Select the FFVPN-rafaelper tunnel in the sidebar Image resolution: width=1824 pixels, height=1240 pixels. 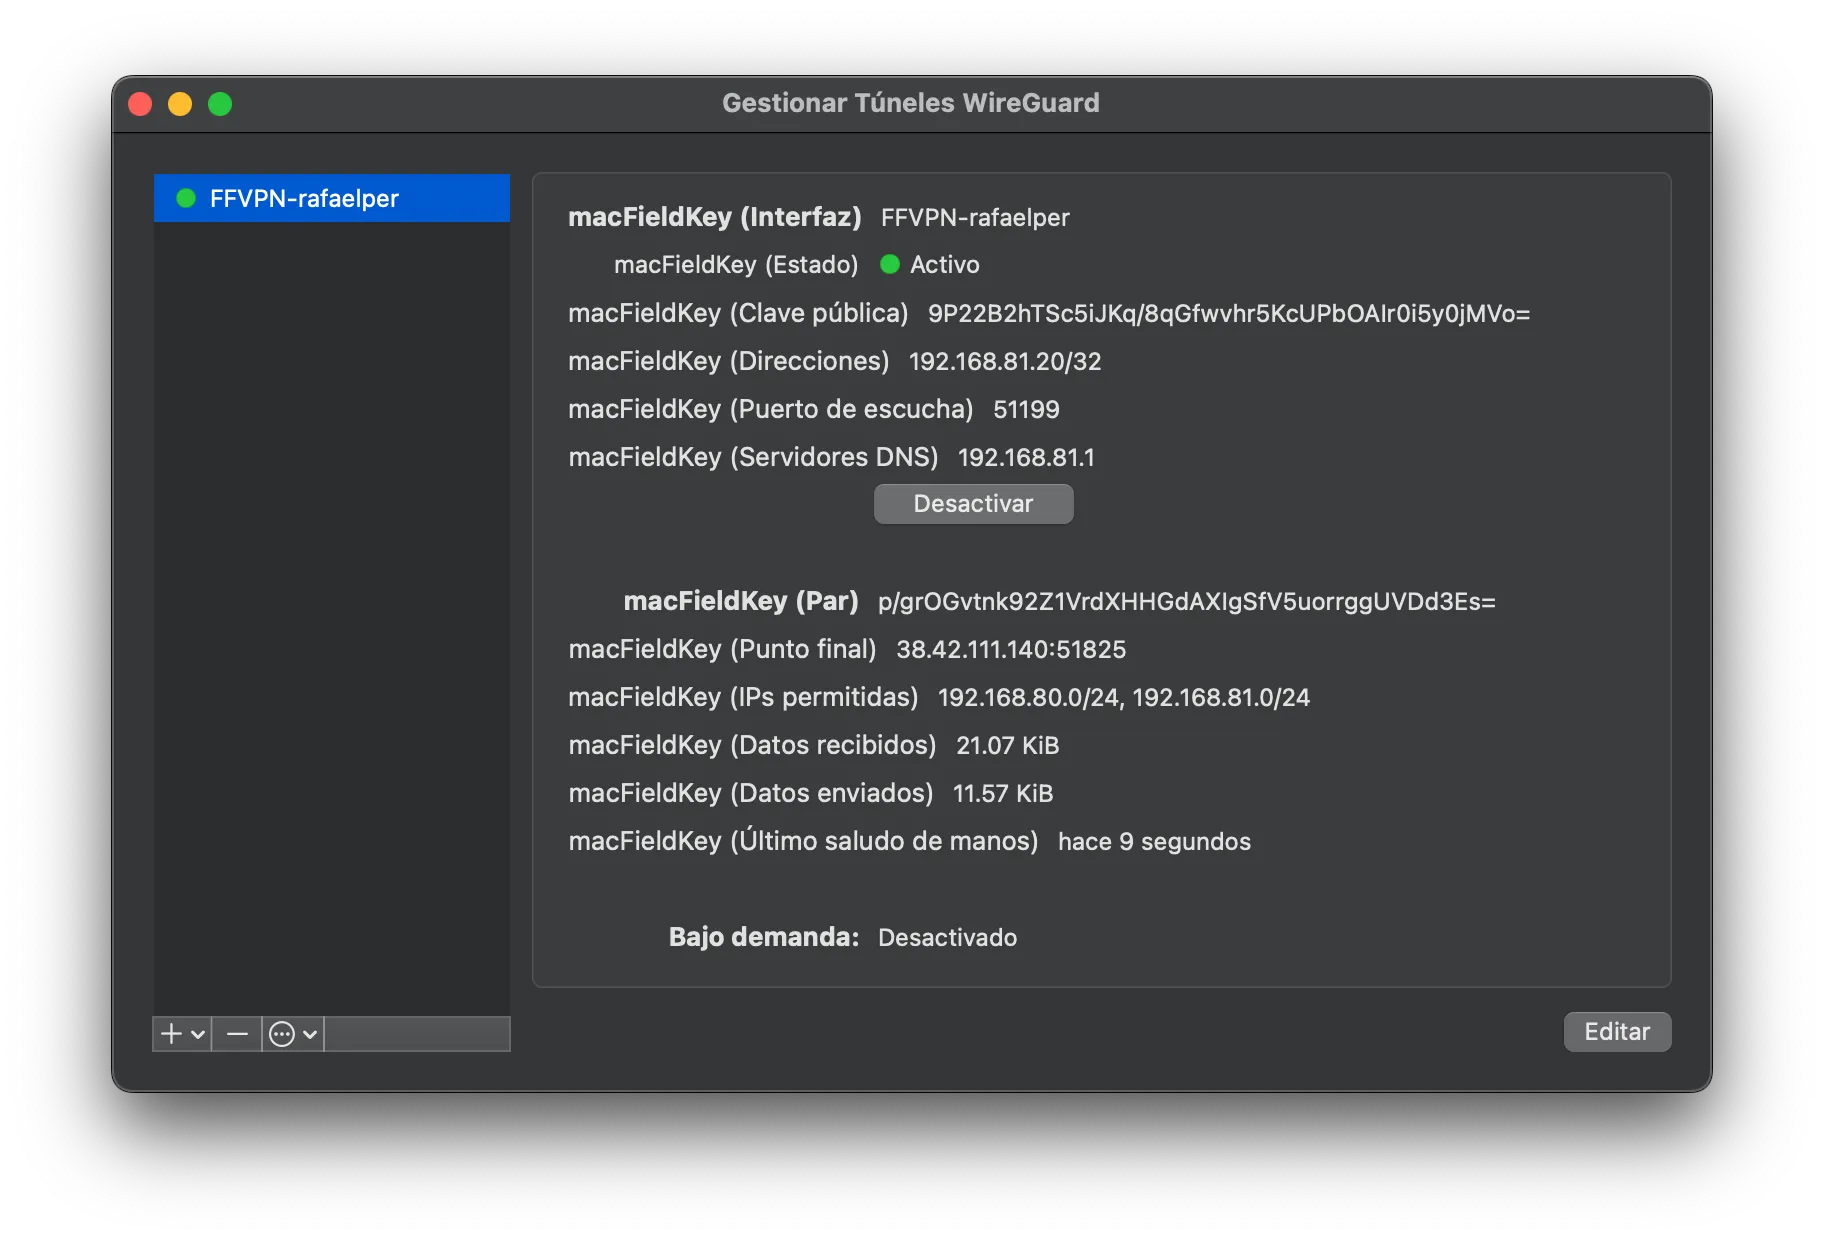[332, 198]
